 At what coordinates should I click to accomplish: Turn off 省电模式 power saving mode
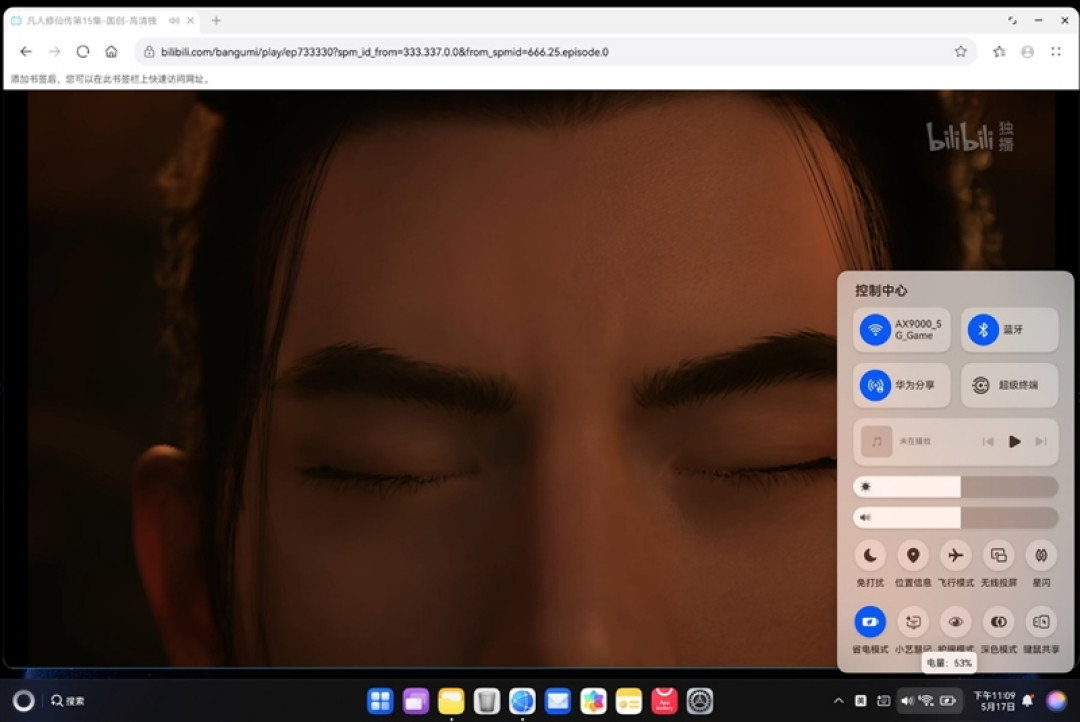click(x=870, y=621)
